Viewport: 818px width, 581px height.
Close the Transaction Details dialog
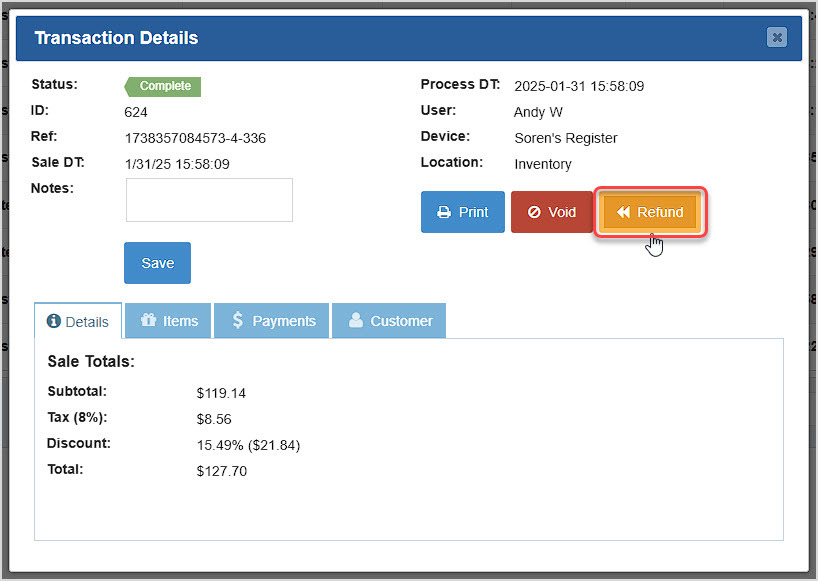pyautogui.click(x=777, y=37)
